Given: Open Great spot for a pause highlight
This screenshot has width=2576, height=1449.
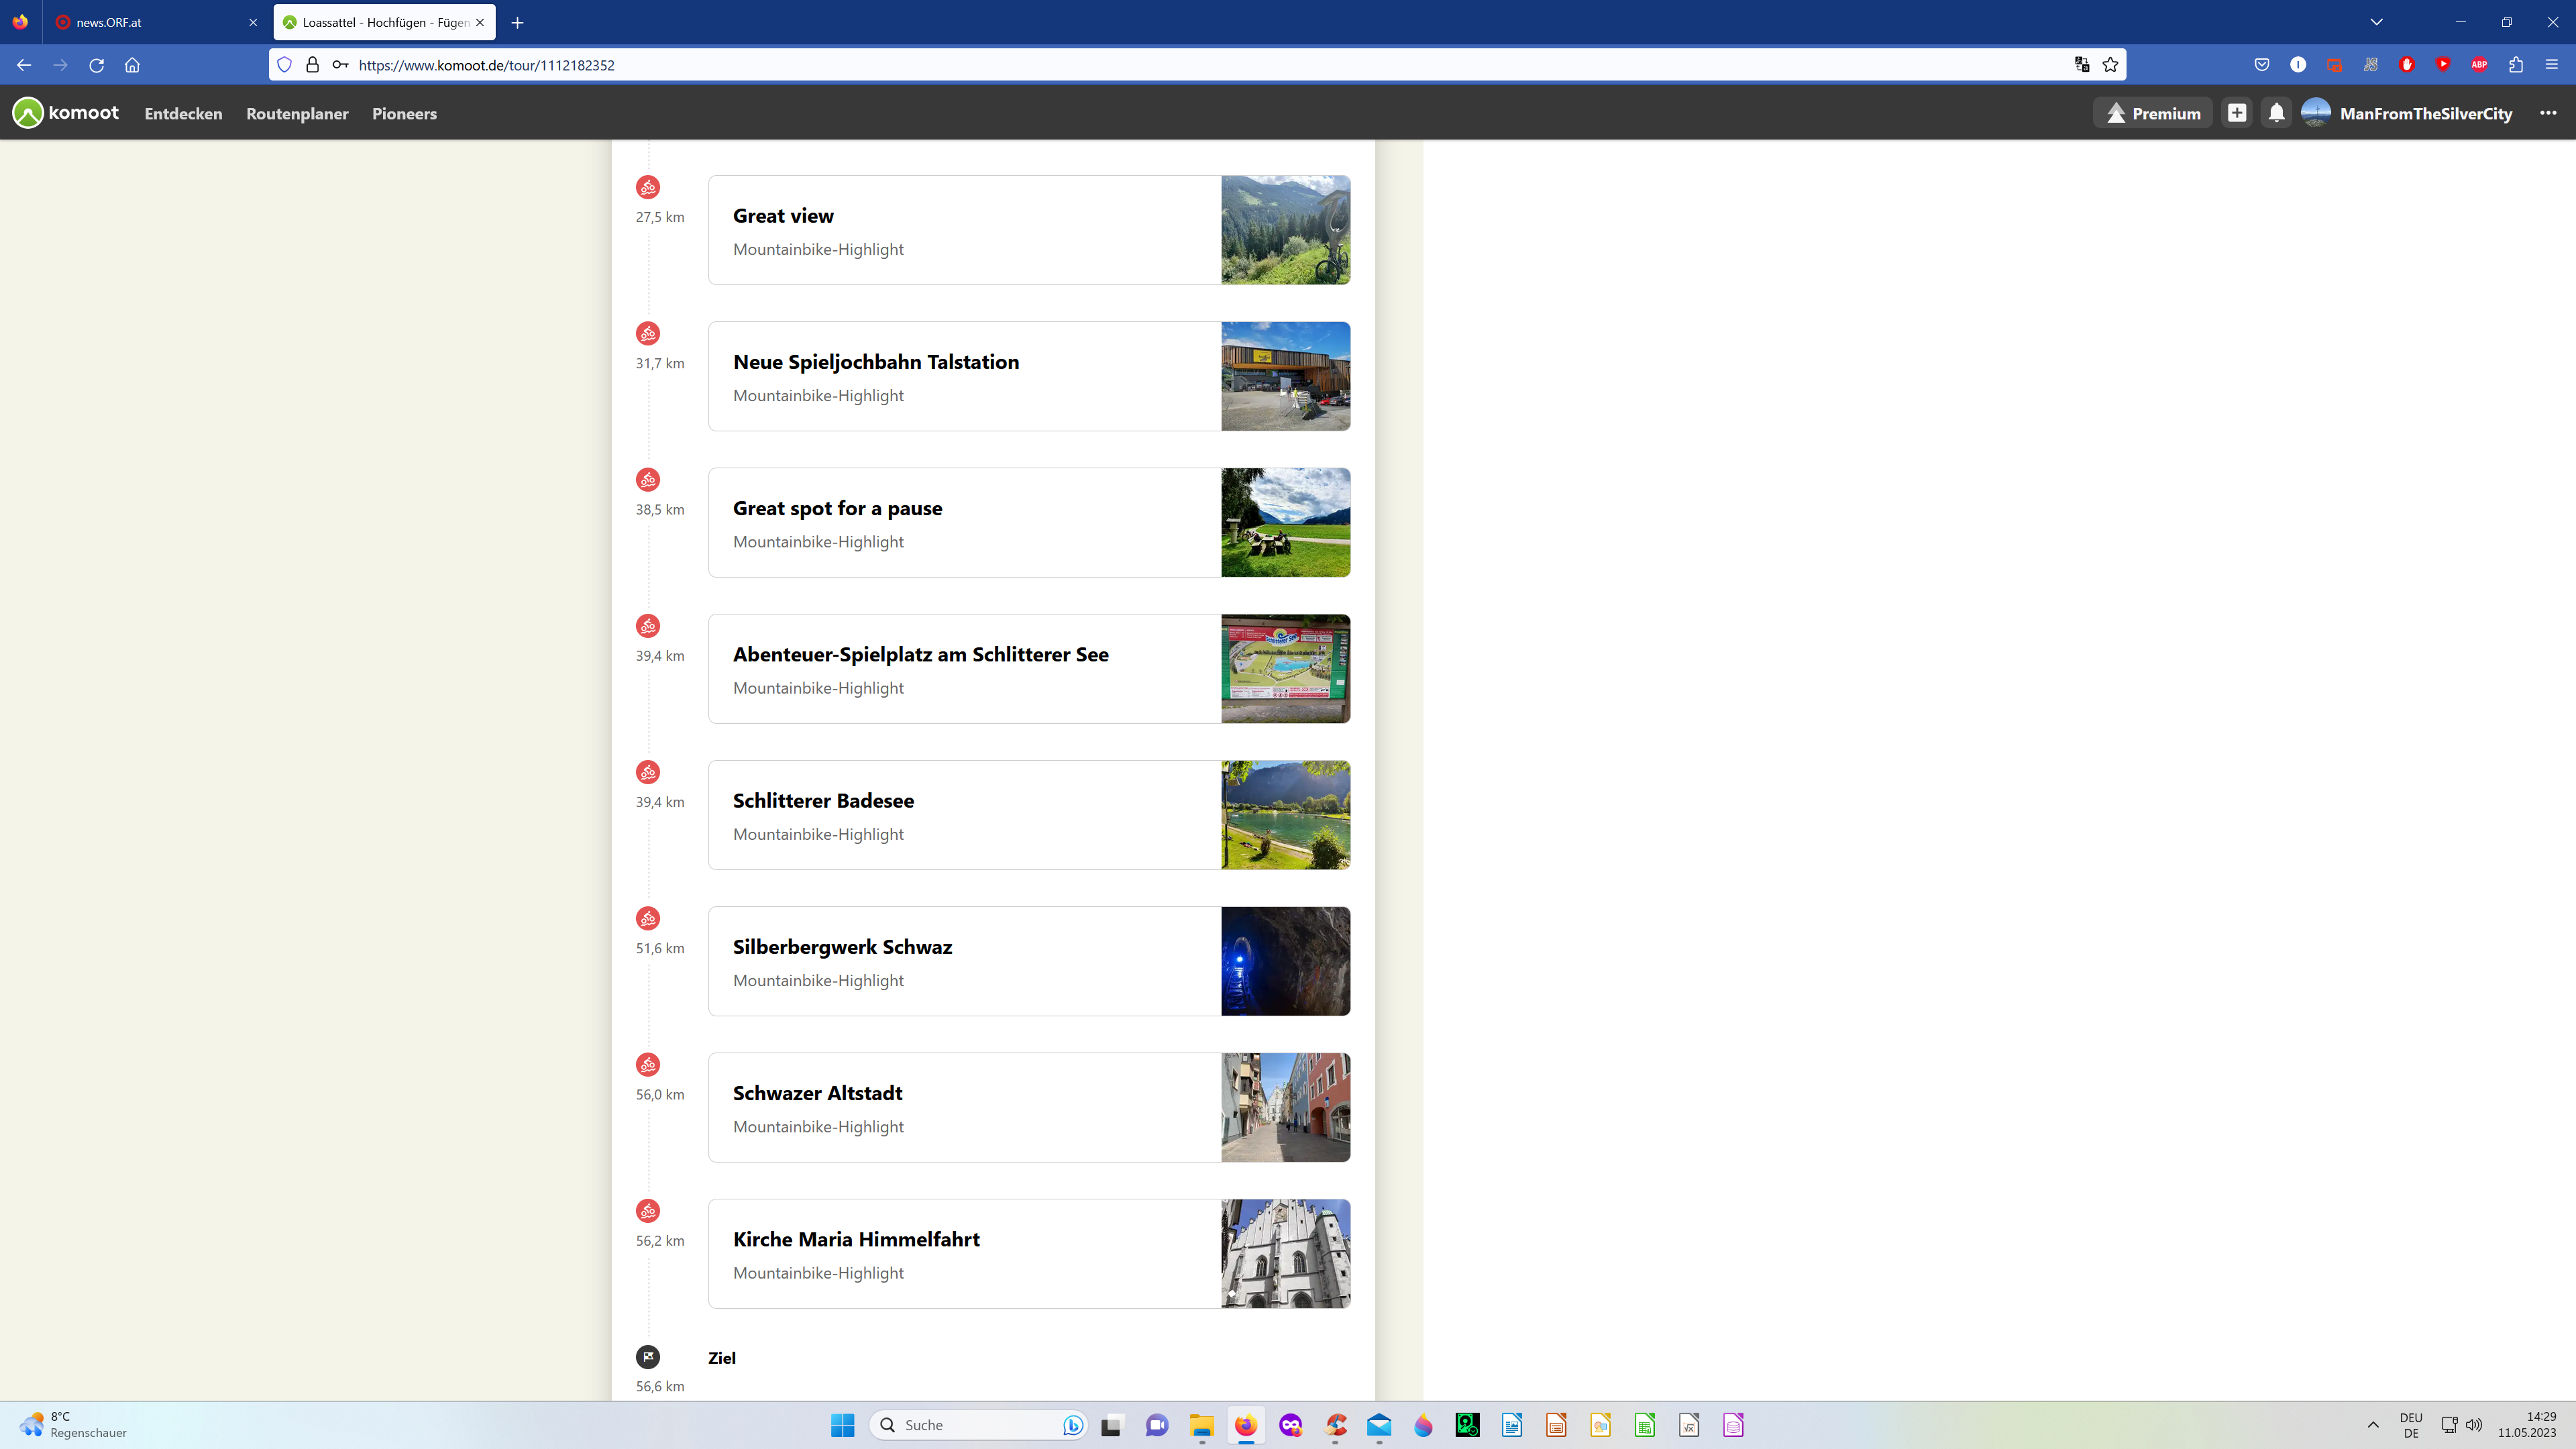Looking at the screenshot, I should (x=1029, y=522).
